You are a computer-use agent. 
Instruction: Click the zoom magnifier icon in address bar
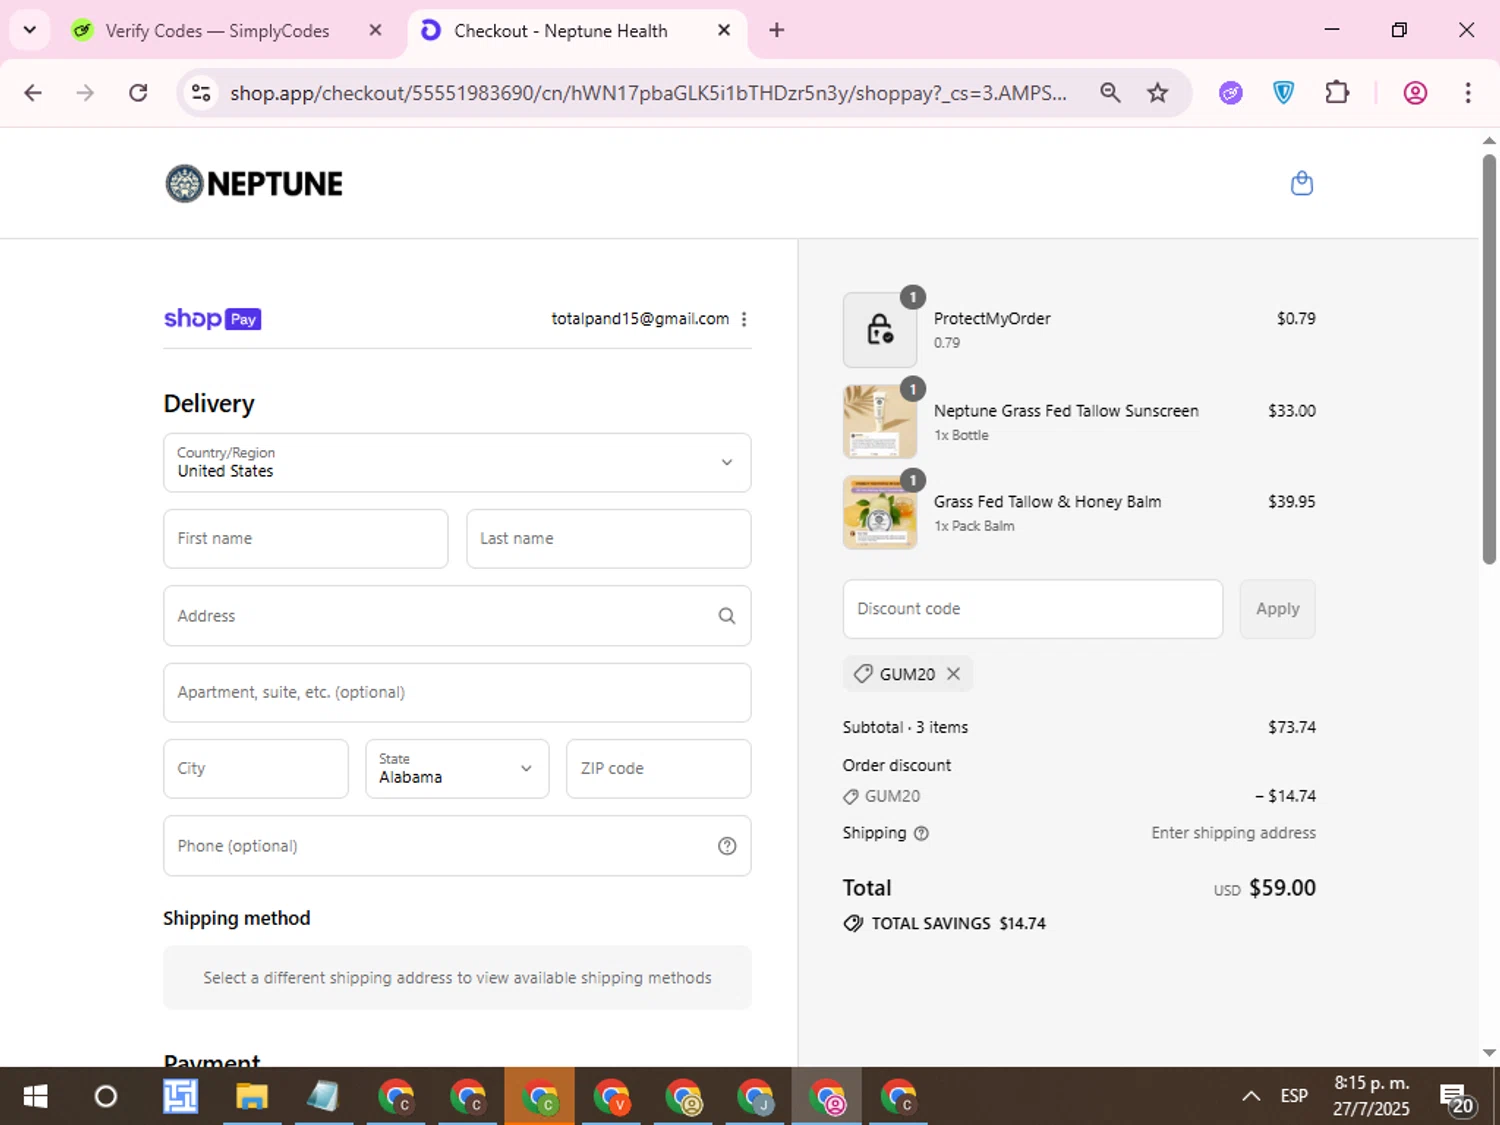point(1110,93)
